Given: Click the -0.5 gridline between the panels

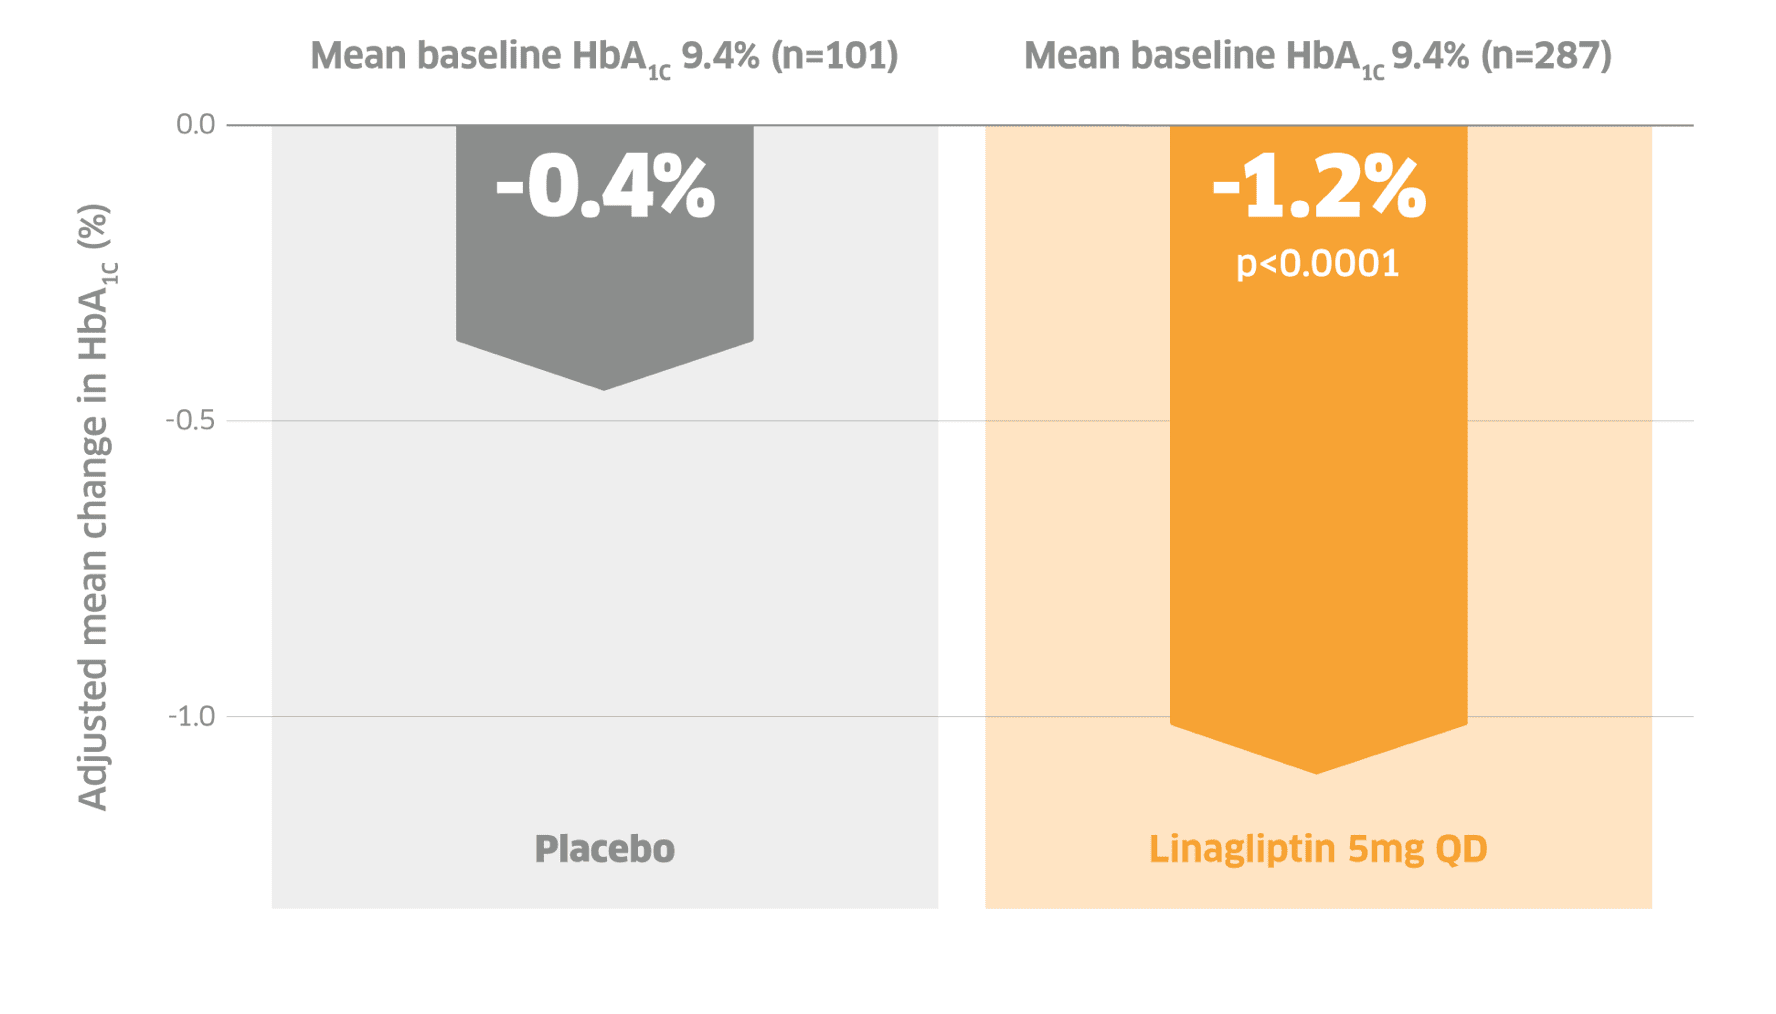Looking at the screenshot, I should click(962, 421).
